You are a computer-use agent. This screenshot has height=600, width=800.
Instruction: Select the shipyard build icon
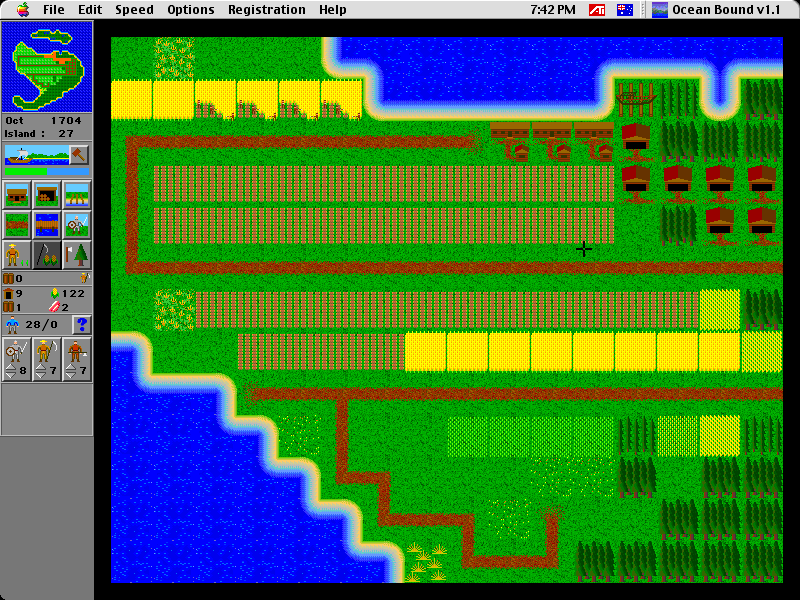click(77, 194)
